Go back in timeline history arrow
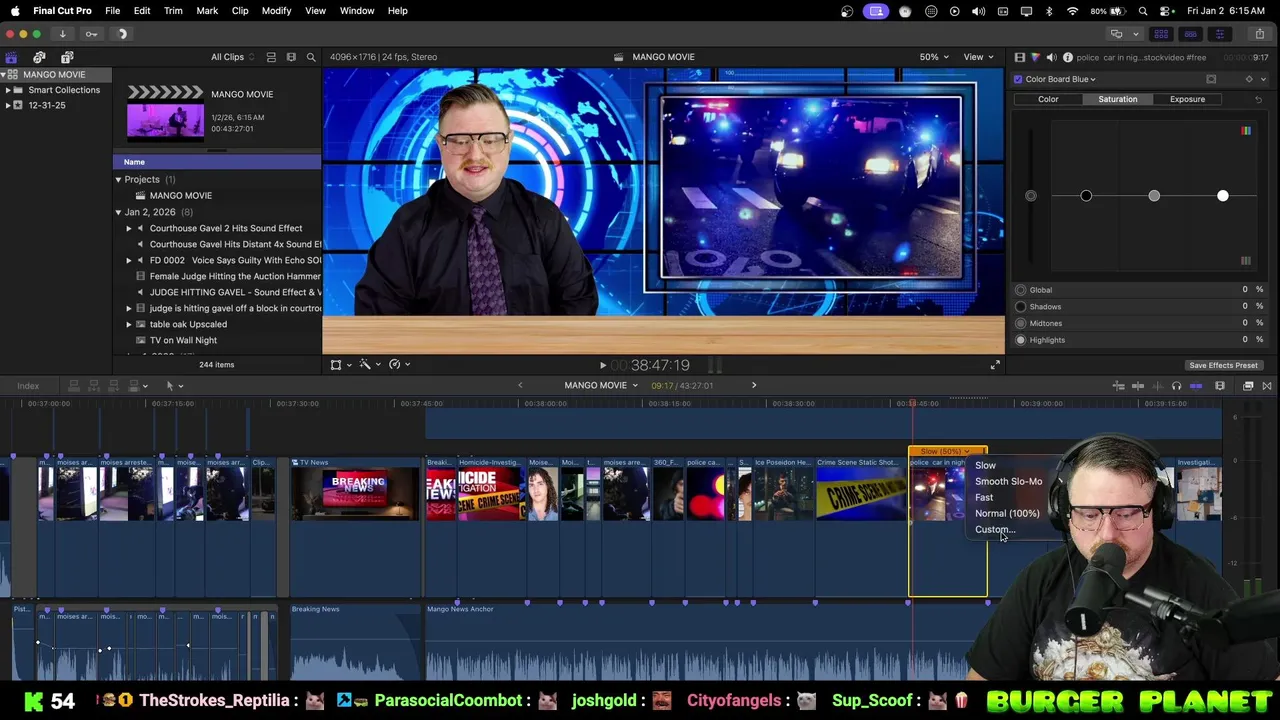This screenshot has width=1280, height=720. tap(520, 385)
